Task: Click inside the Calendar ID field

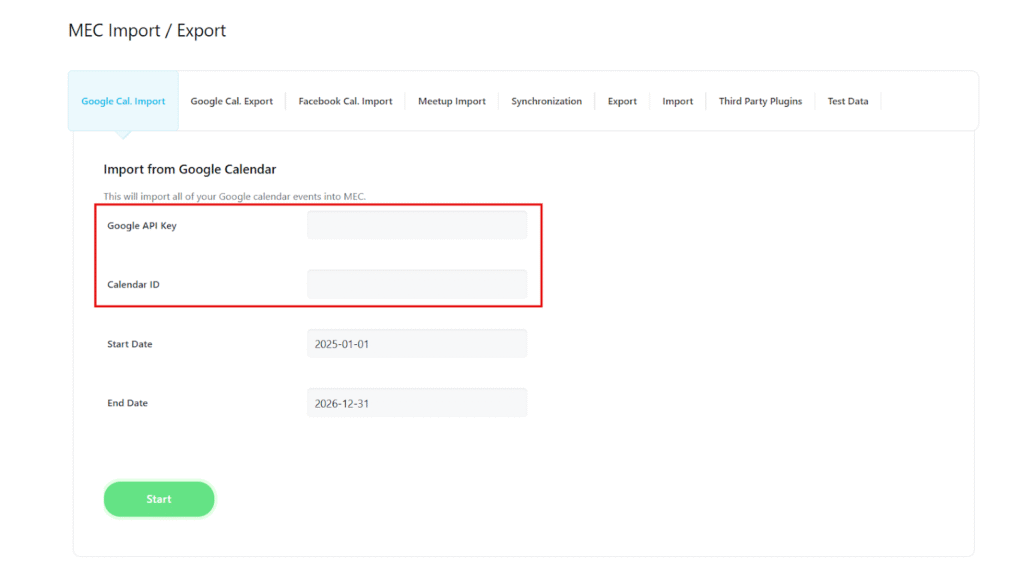Action: 417,284
